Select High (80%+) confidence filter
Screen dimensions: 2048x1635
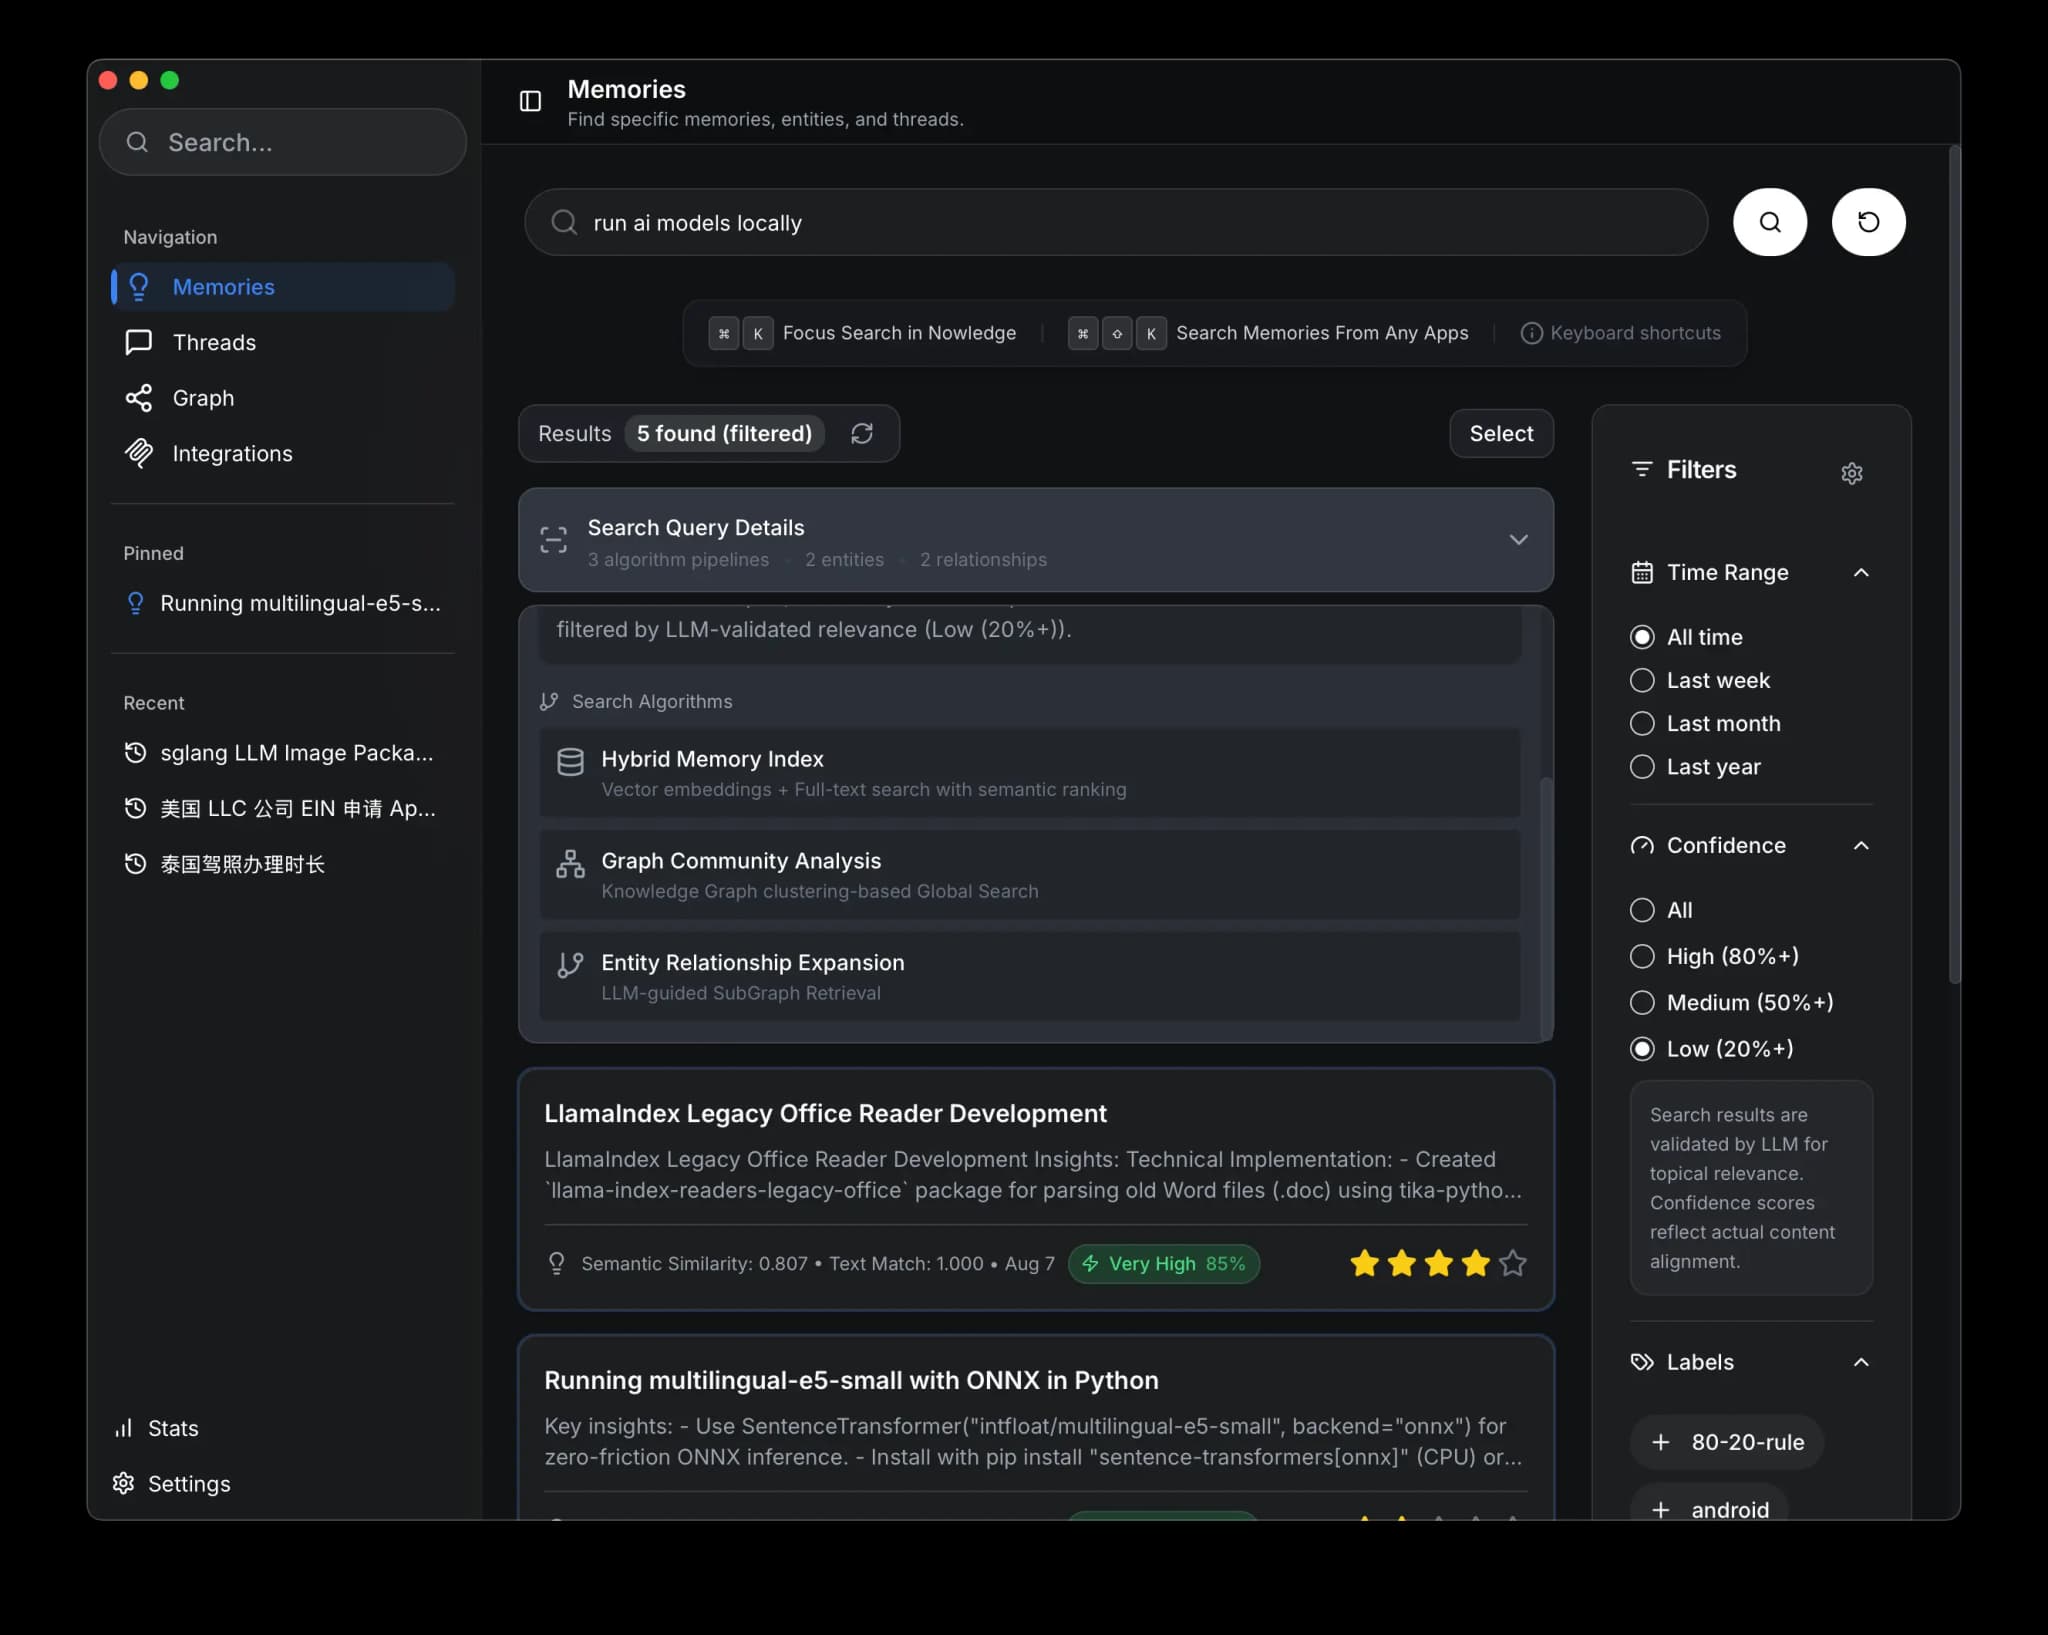(1642, 956)
